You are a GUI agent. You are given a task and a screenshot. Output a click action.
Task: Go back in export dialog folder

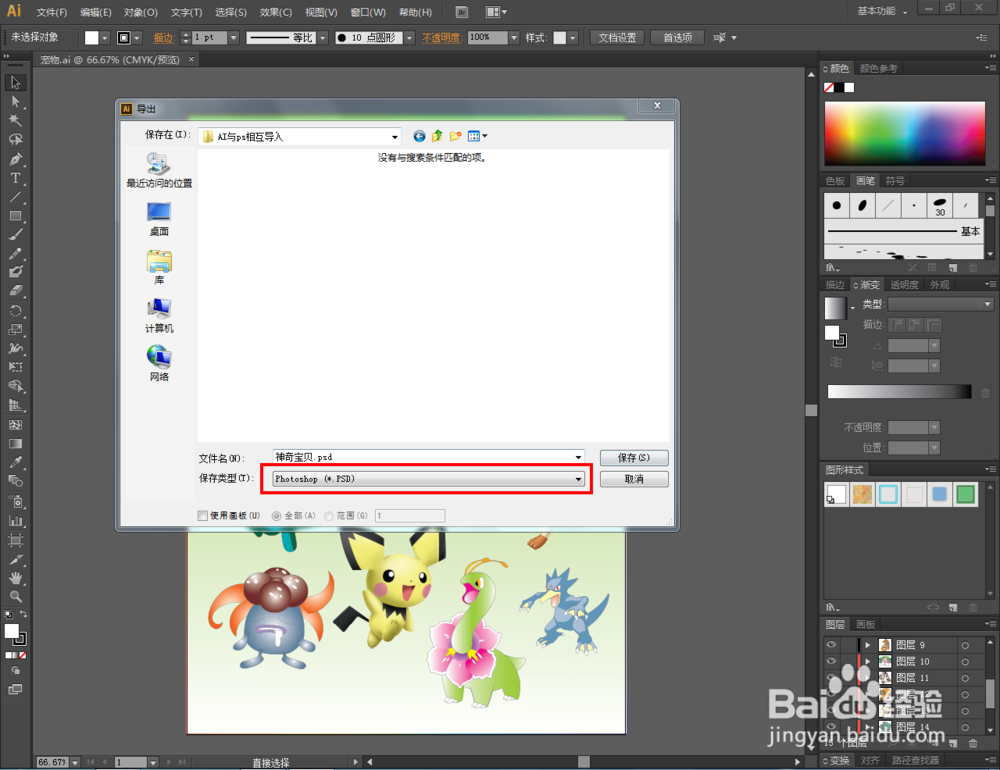coord(419,136)
